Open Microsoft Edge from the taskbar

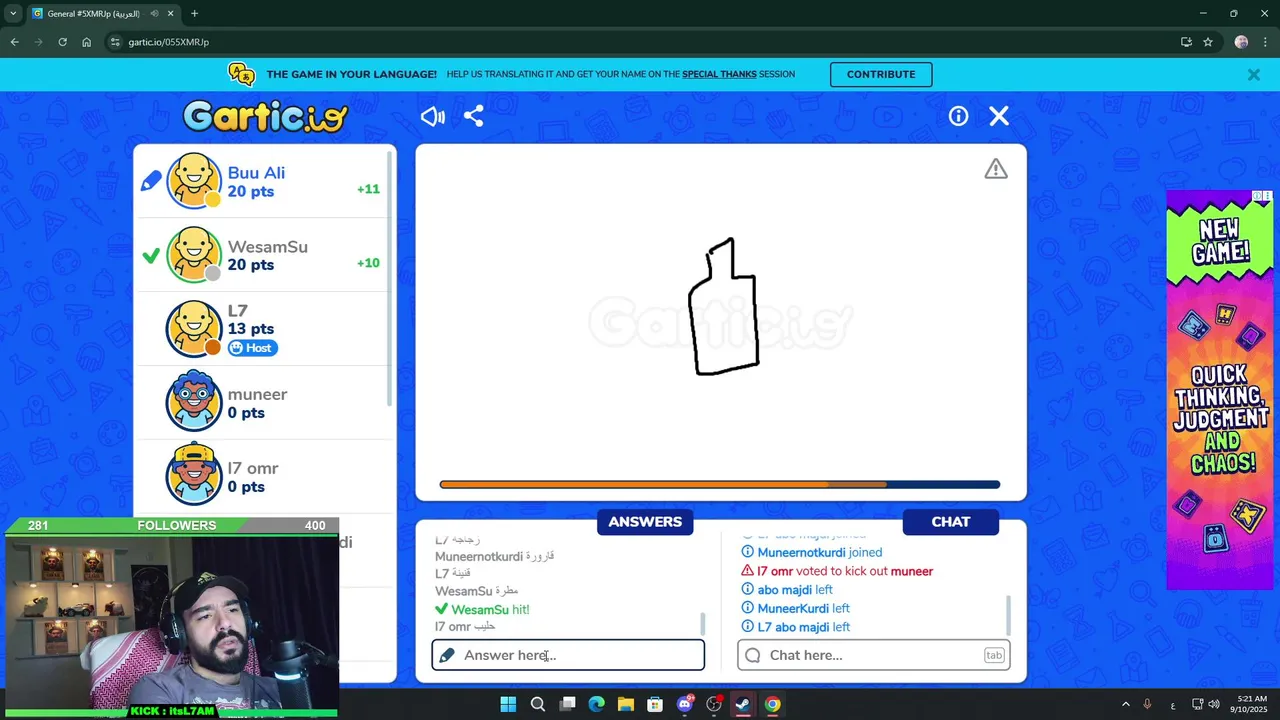(x=597, y=704)
